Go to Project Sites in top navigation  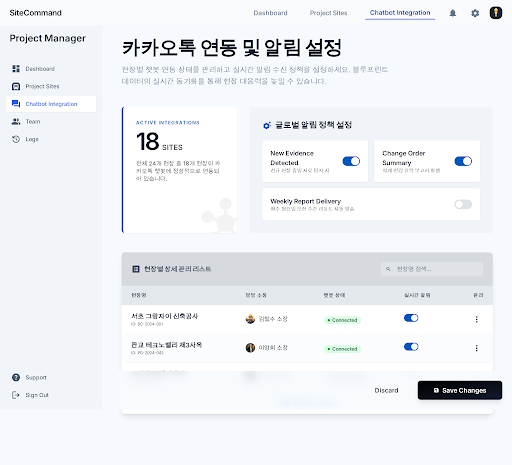click(328, 13)
